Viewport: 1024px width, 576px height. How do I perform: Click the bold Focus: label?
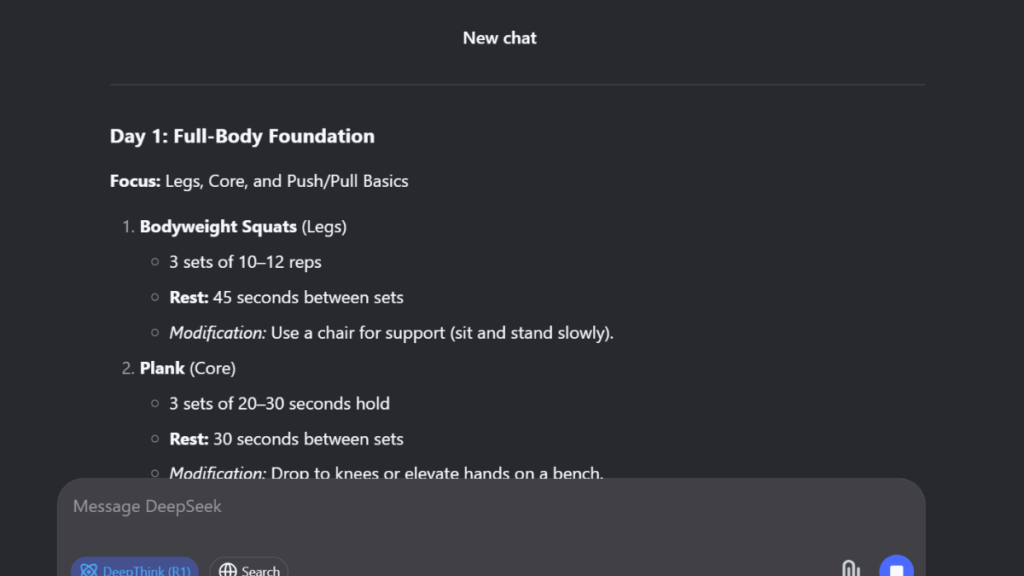(135, 181)
